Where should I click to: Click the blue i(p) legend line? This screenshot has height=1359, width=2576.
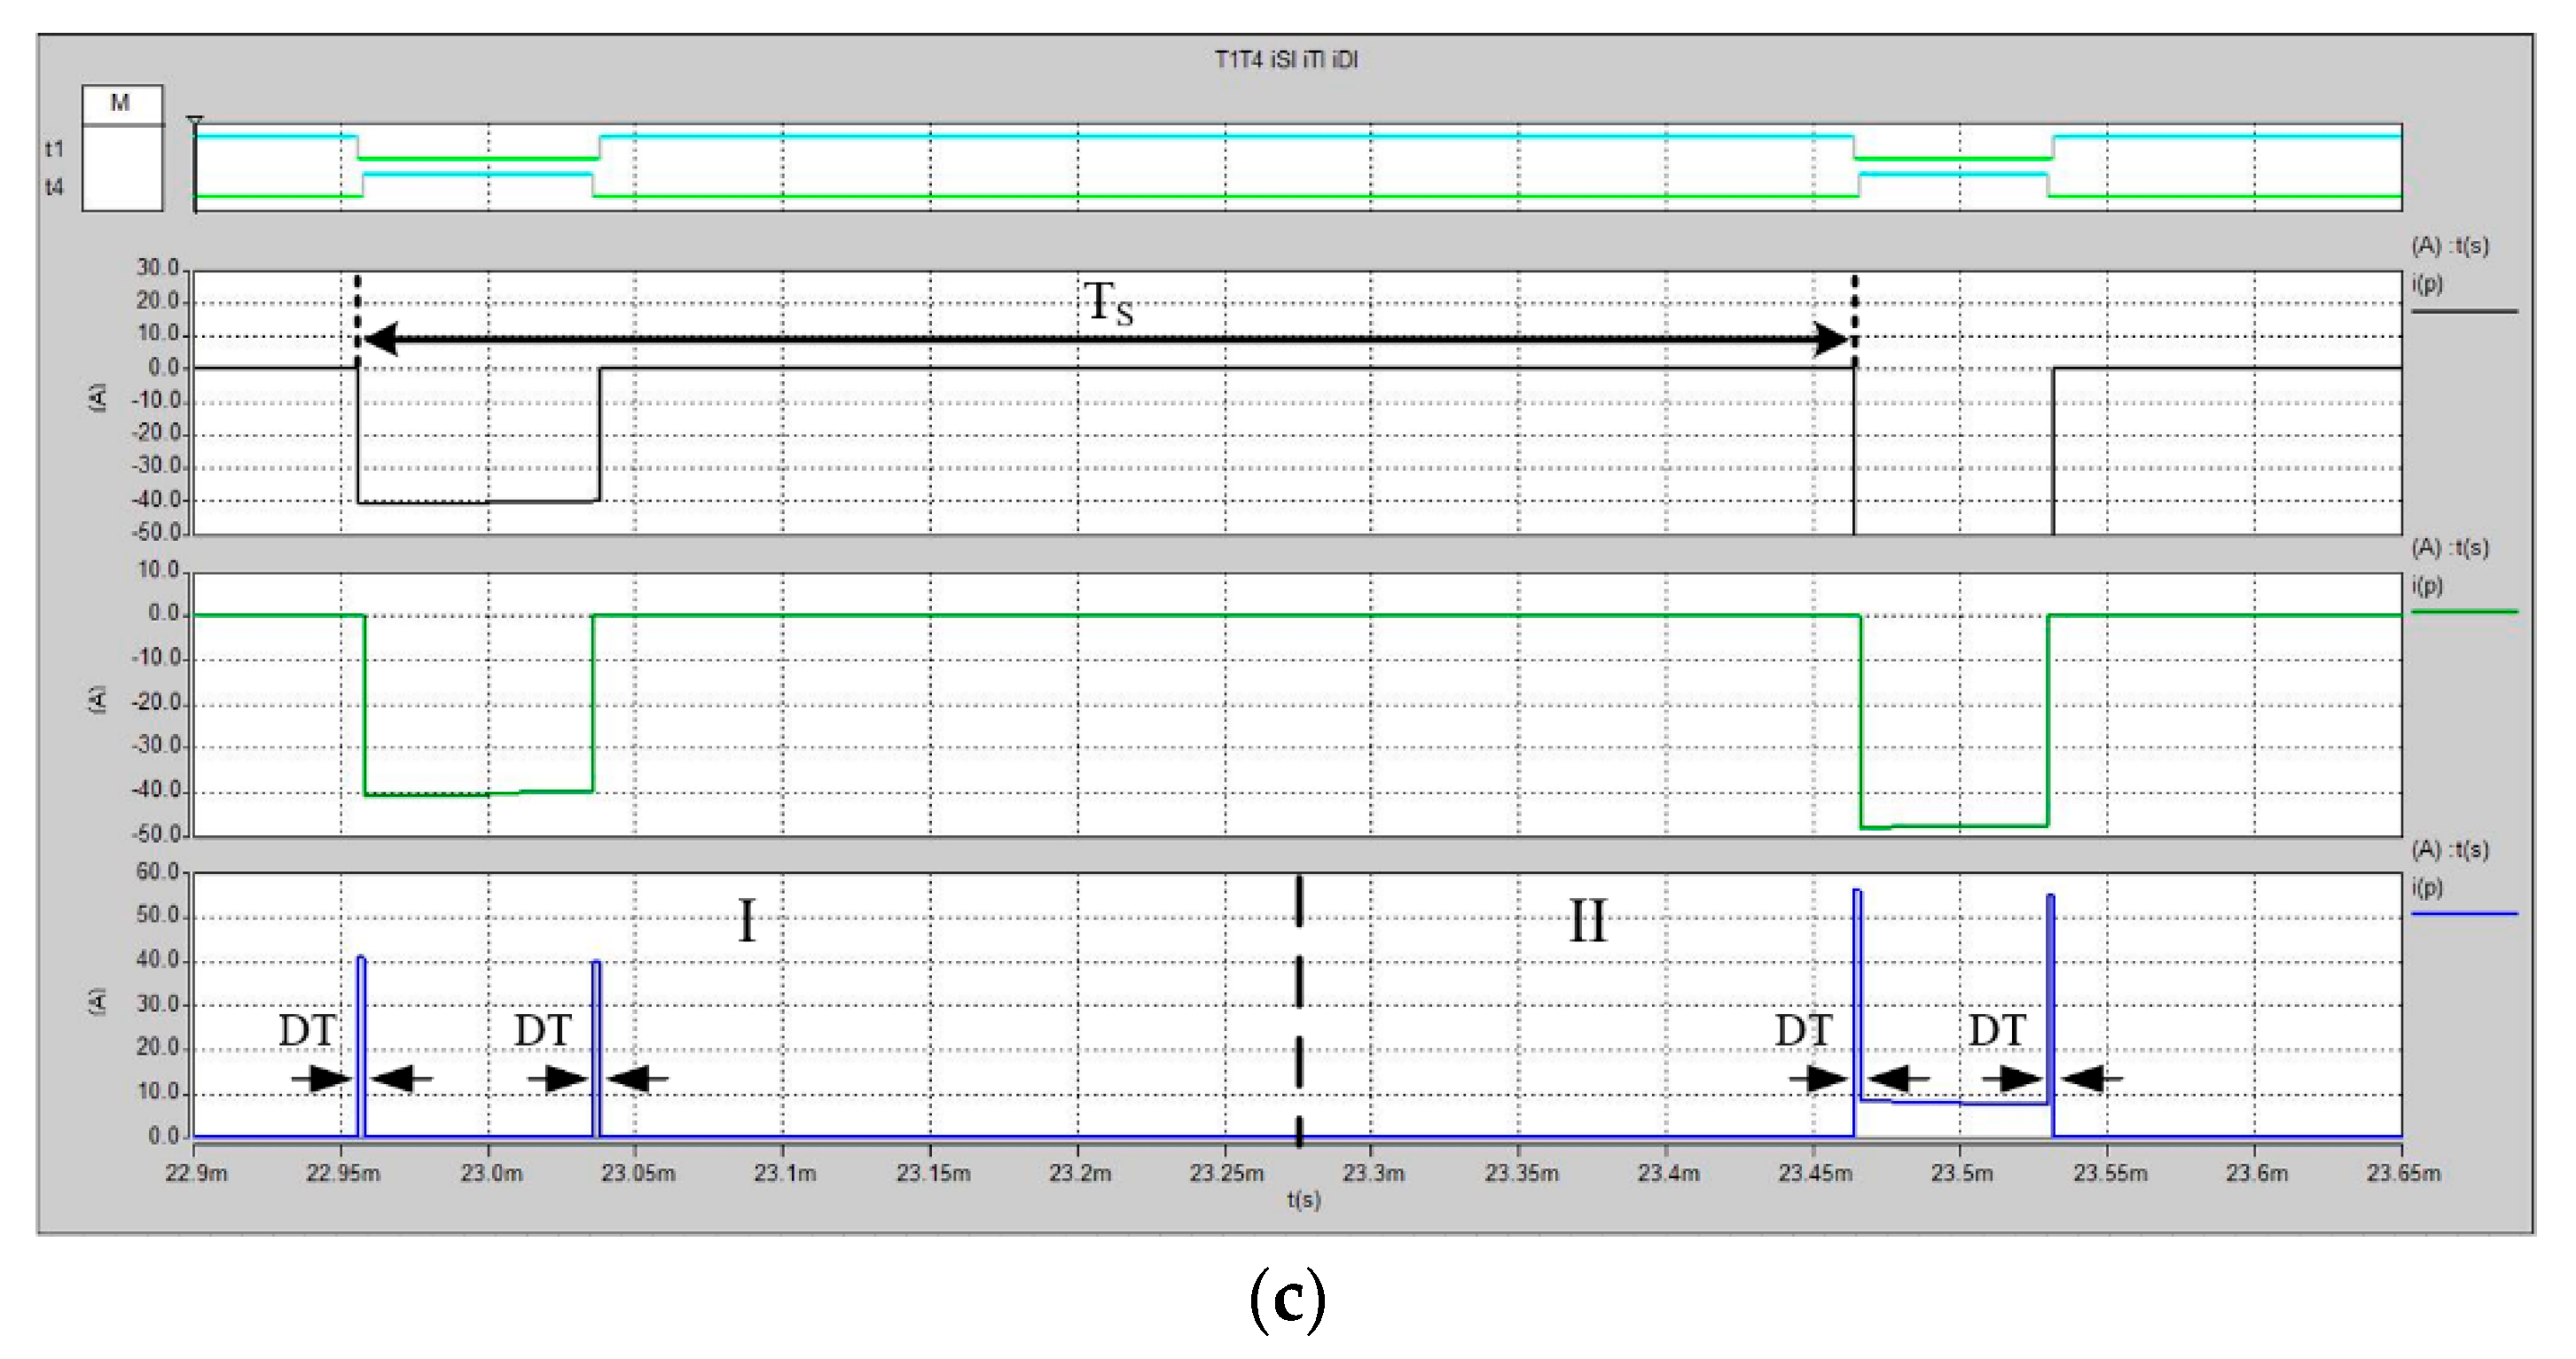click(x=2463, y=913)
